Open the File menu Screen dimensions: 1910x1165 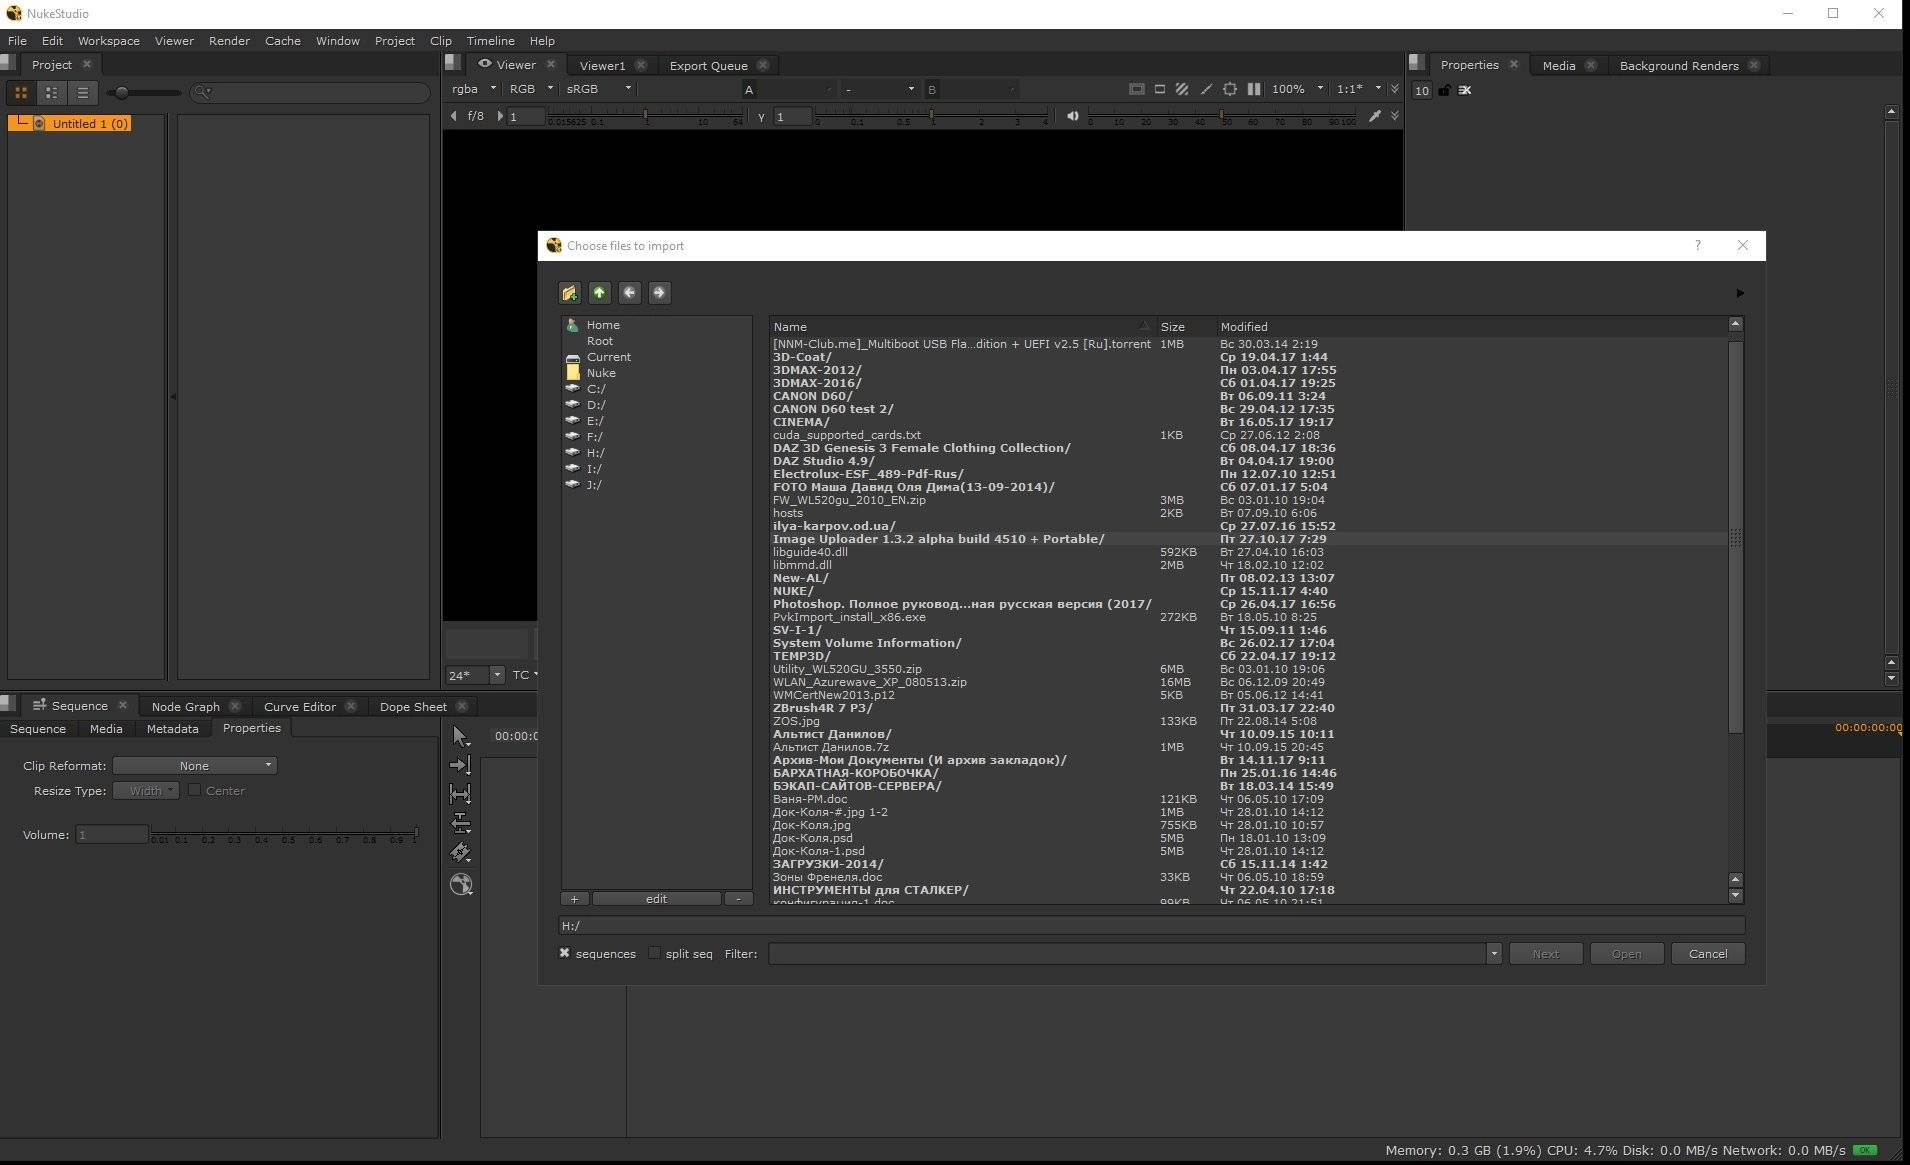click(x=17, y=41)
